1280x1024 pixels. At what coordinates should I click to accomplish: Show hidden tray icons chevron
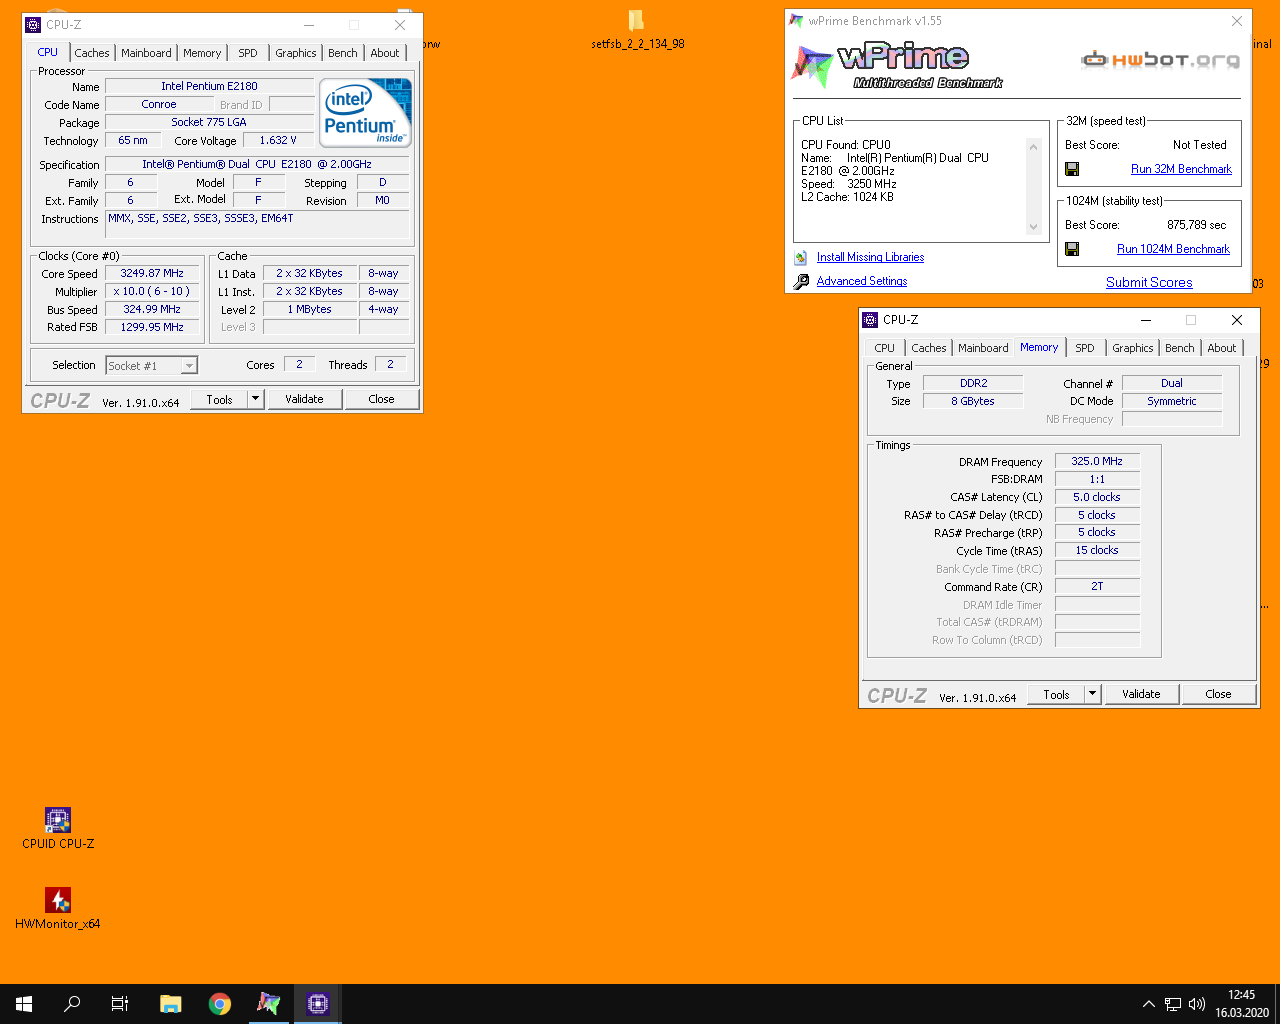coord(1149,1004)
